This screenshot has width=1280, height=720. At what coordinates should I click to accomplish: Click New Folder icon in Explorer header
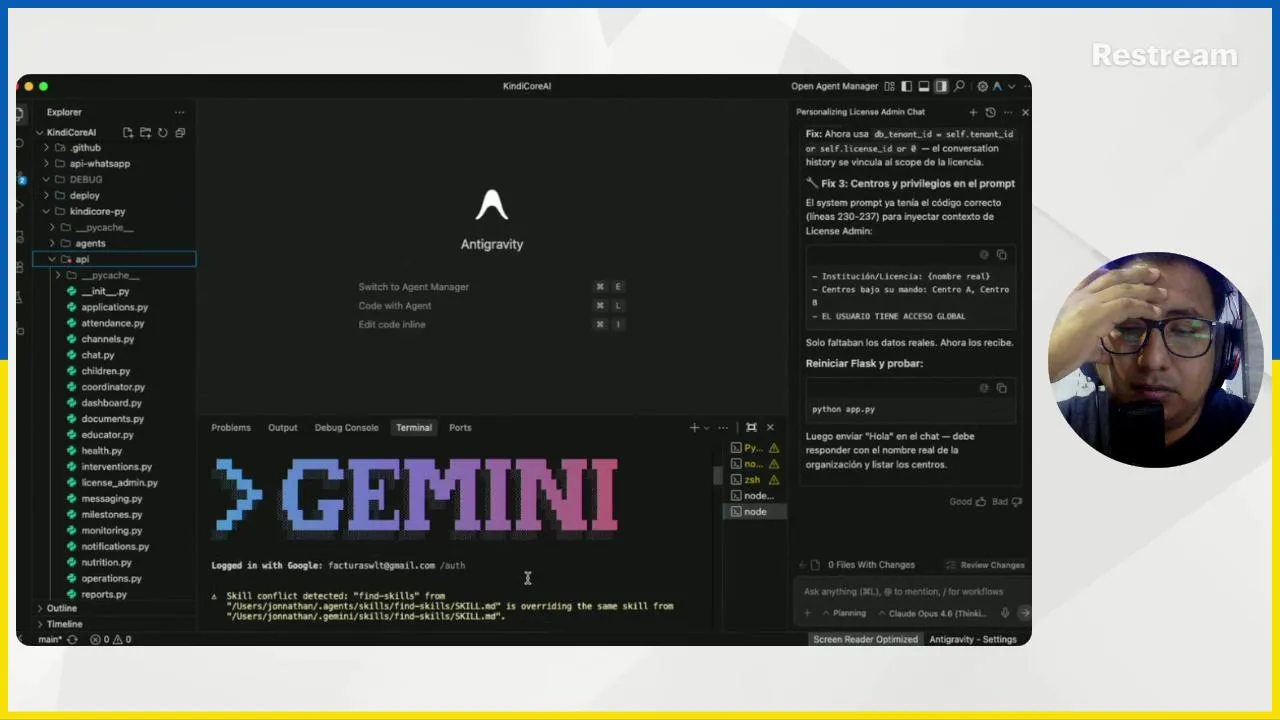[x=145, y=132]
